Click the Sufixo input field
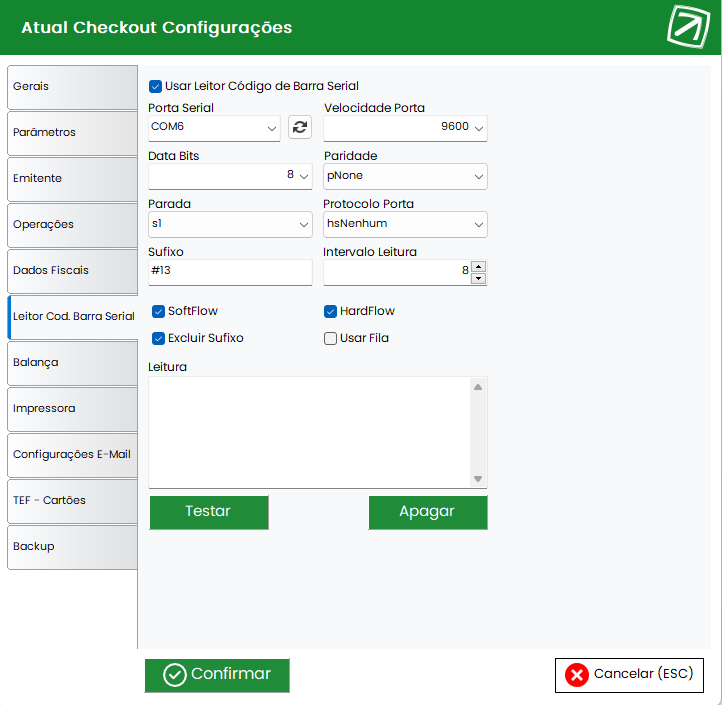Image resolution: width=722 pixels, height=705 pixels. 230,272
